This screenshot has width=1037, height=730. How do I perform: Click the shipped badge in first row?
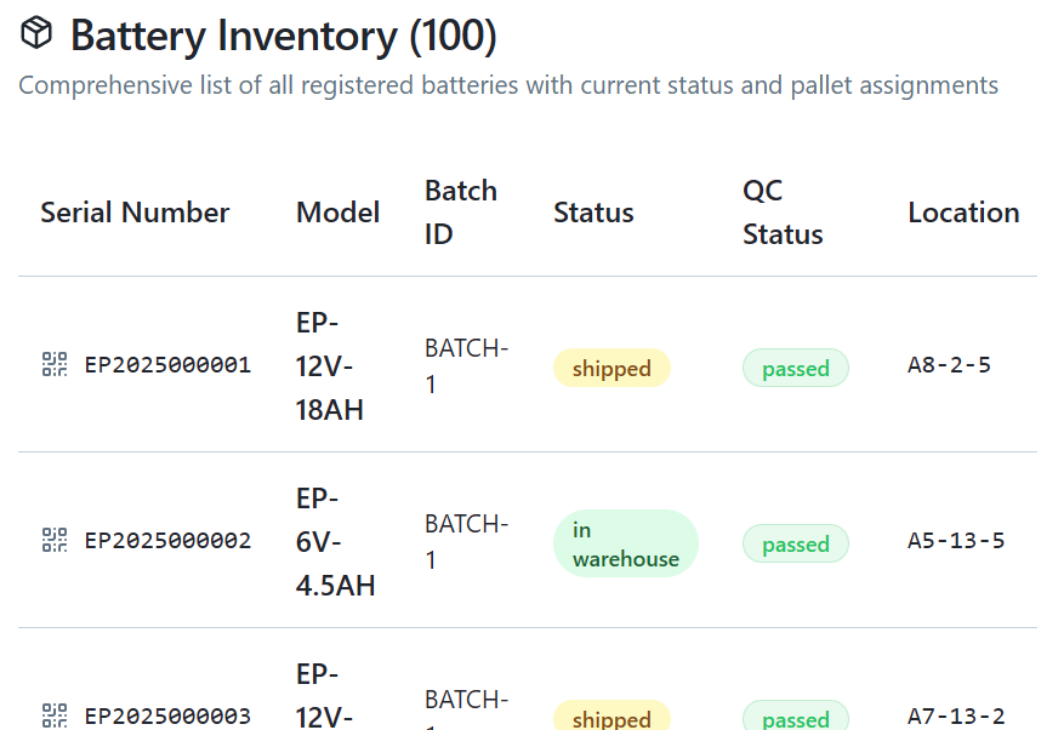611,368
